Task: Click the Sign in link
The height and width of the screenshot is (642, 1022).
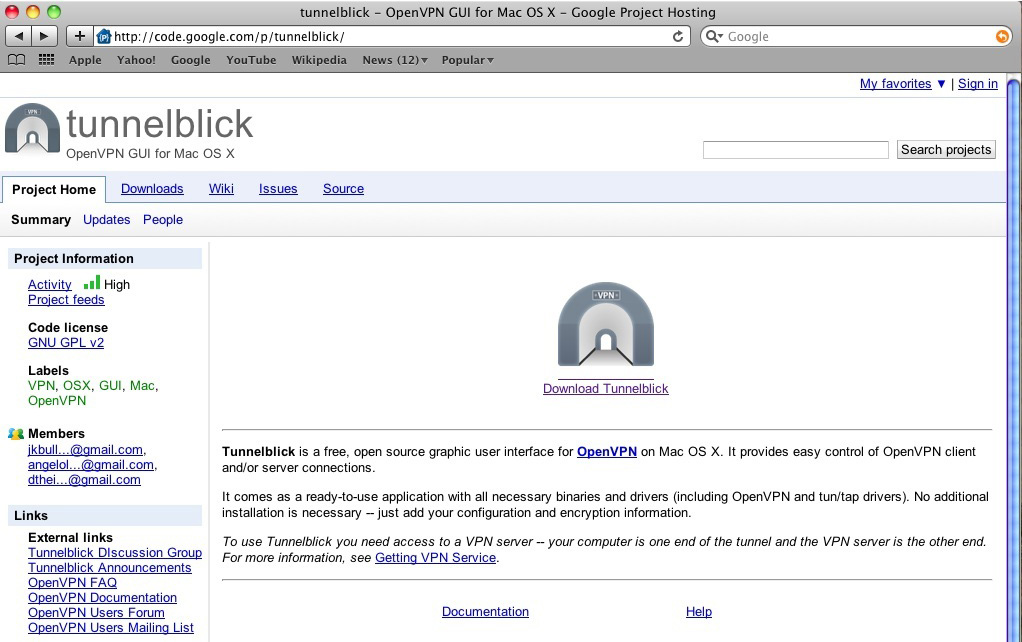Action: click(978, 83)
